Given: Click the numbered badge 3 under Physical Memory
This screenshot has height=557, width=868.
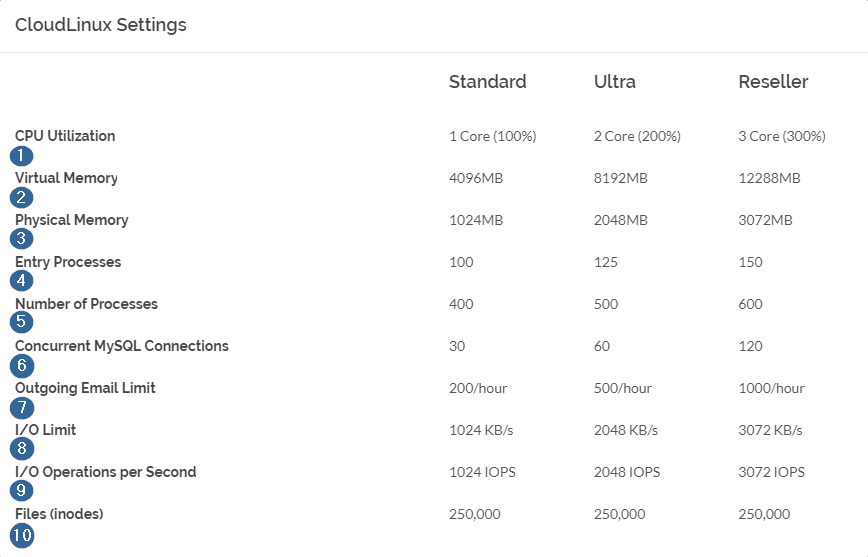Looking at the screenshot, I should [x=22, y=239].
